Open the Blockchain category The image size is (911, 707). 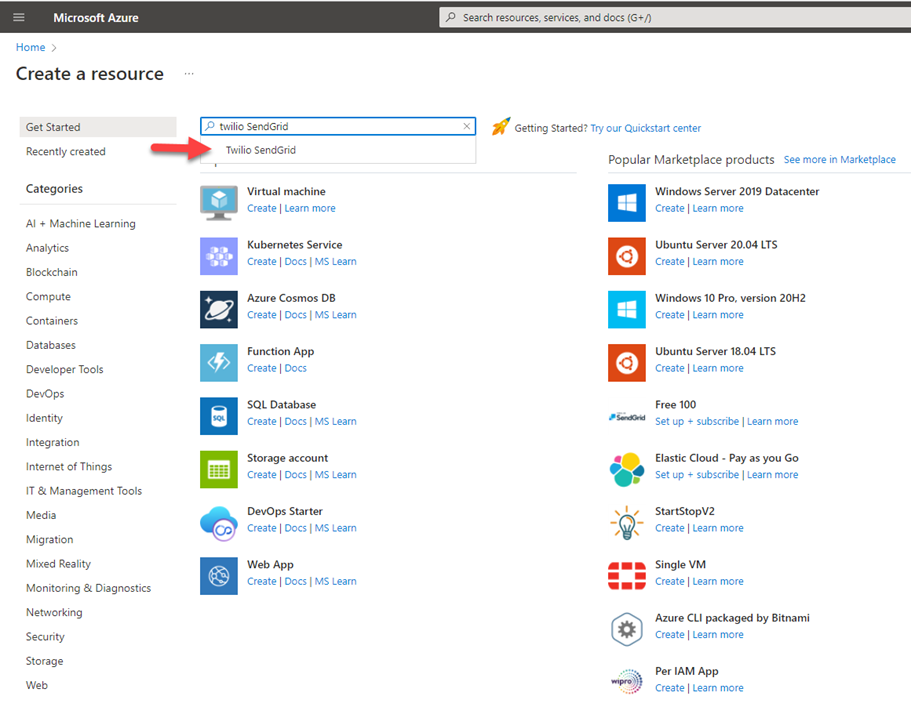[52, 272]
